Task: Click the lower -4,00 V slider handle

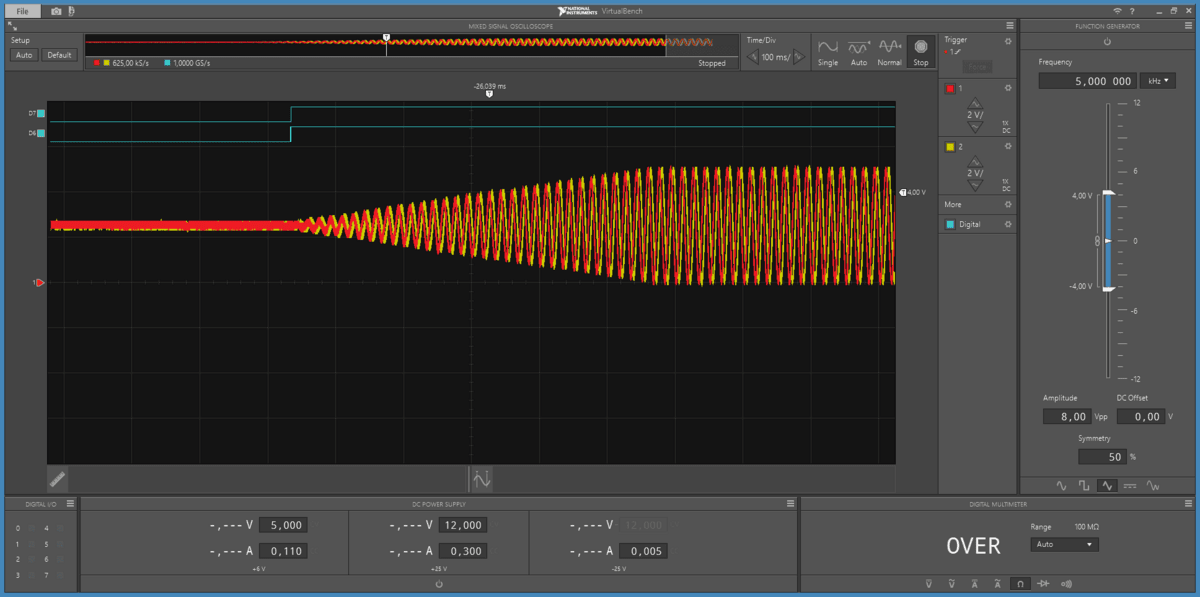Action: (1107, 289)
